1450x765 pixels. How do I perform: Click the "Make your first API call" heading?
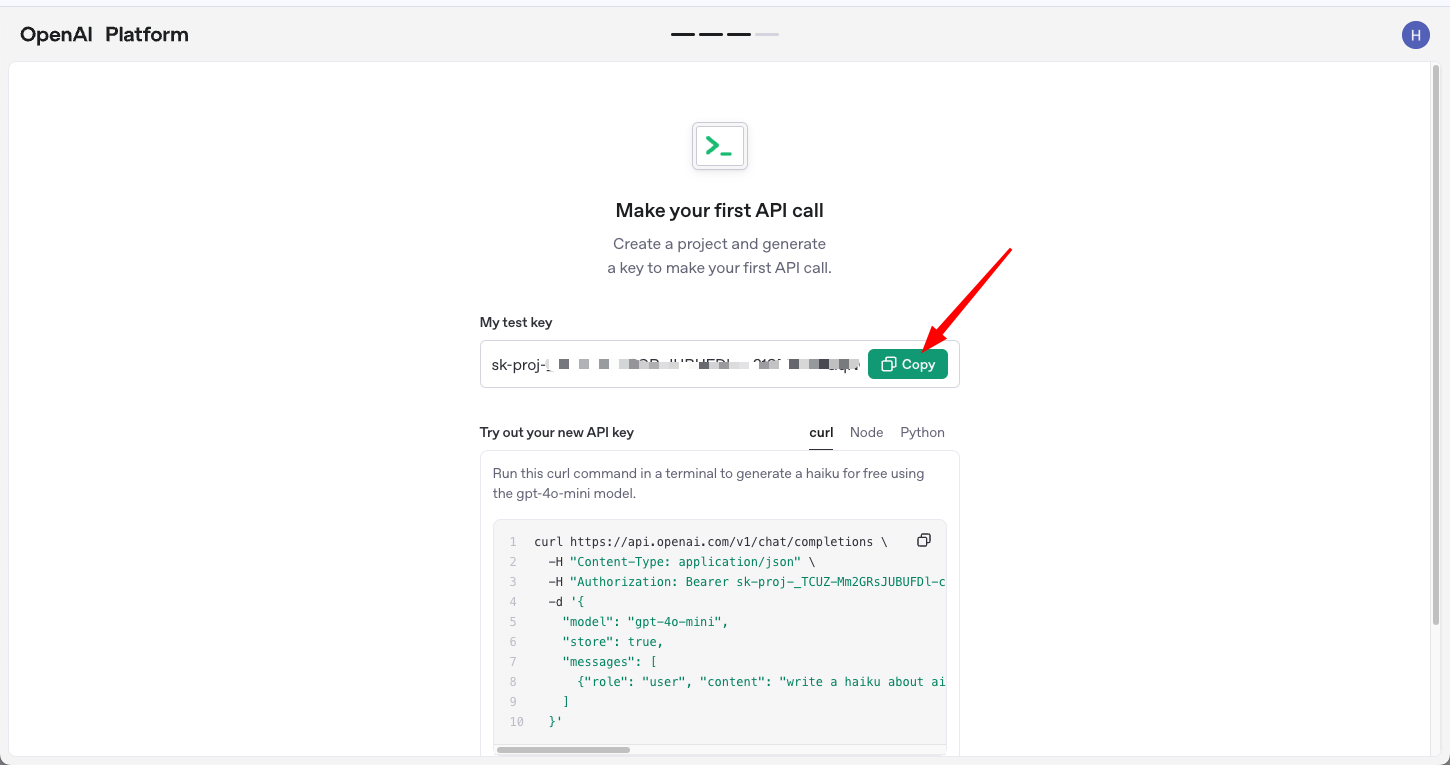[719, 211]
